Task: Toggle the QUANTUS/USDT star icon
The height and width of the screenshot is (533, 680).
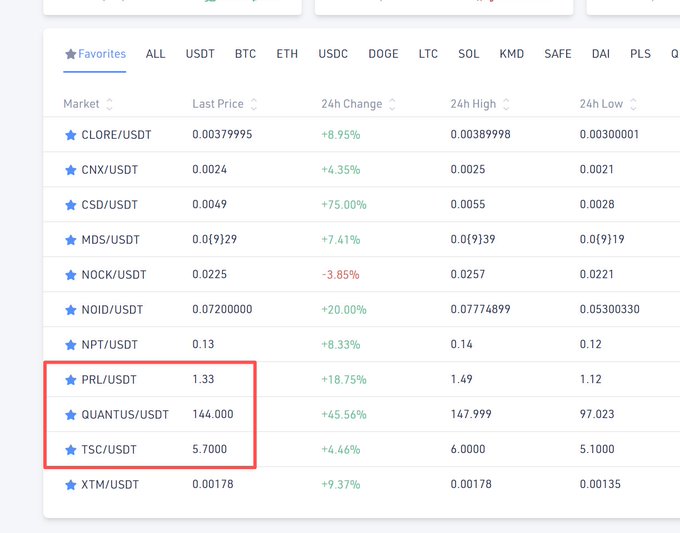Action: [71, 415]
